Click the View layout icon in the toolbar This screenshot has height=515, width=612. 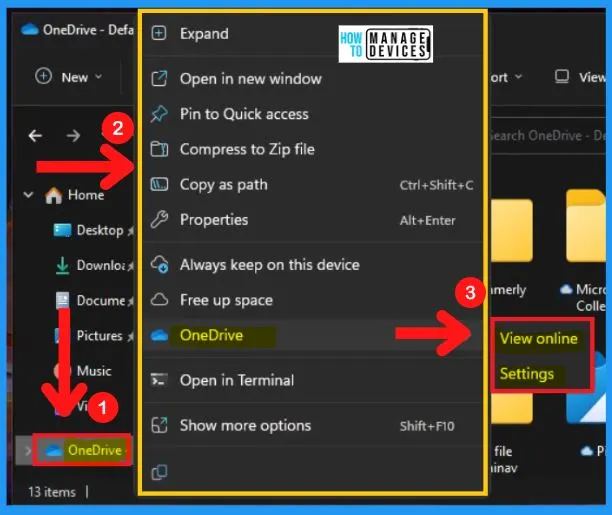tap(562, 77)
